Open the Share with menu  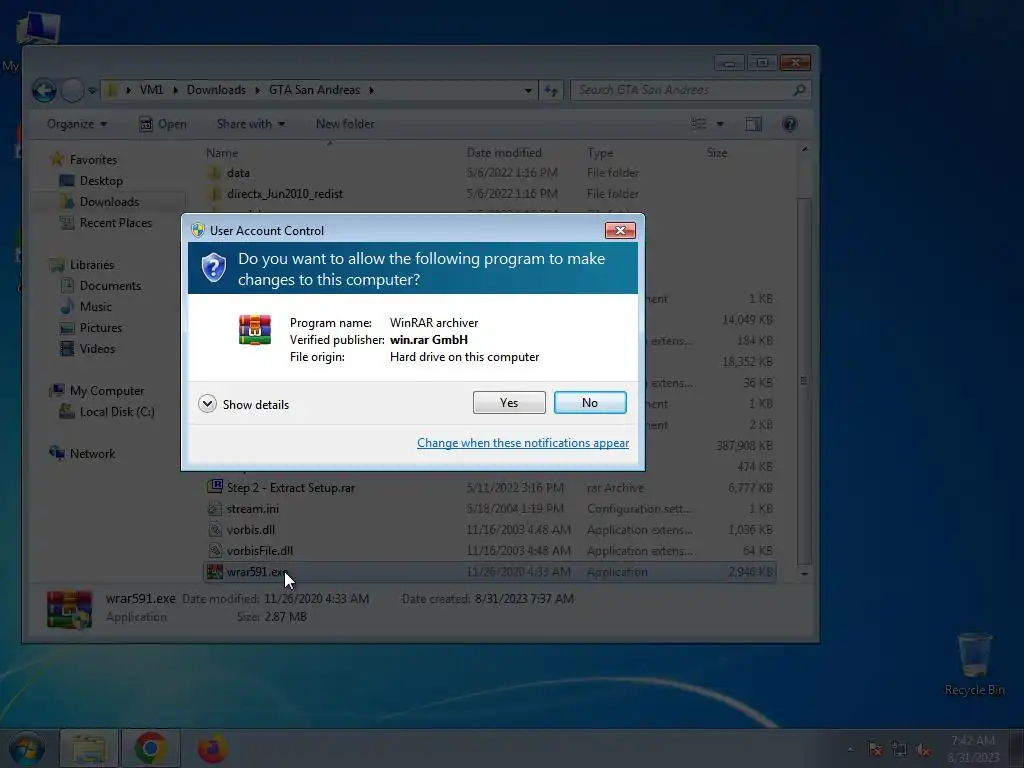pyautogui.click(x=251, y=124)
